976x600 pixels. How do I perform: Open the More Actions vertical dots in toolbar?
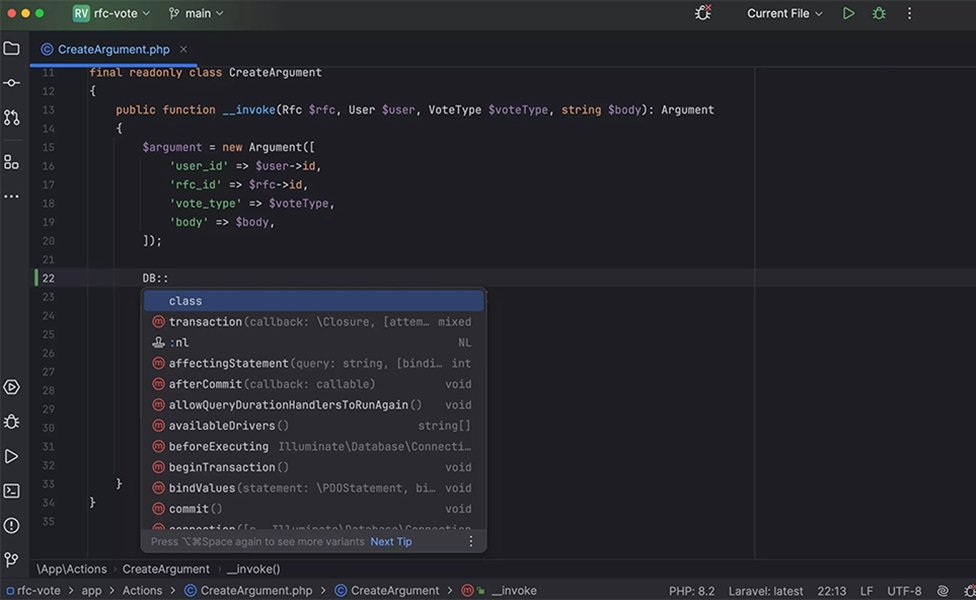(909, 13)
